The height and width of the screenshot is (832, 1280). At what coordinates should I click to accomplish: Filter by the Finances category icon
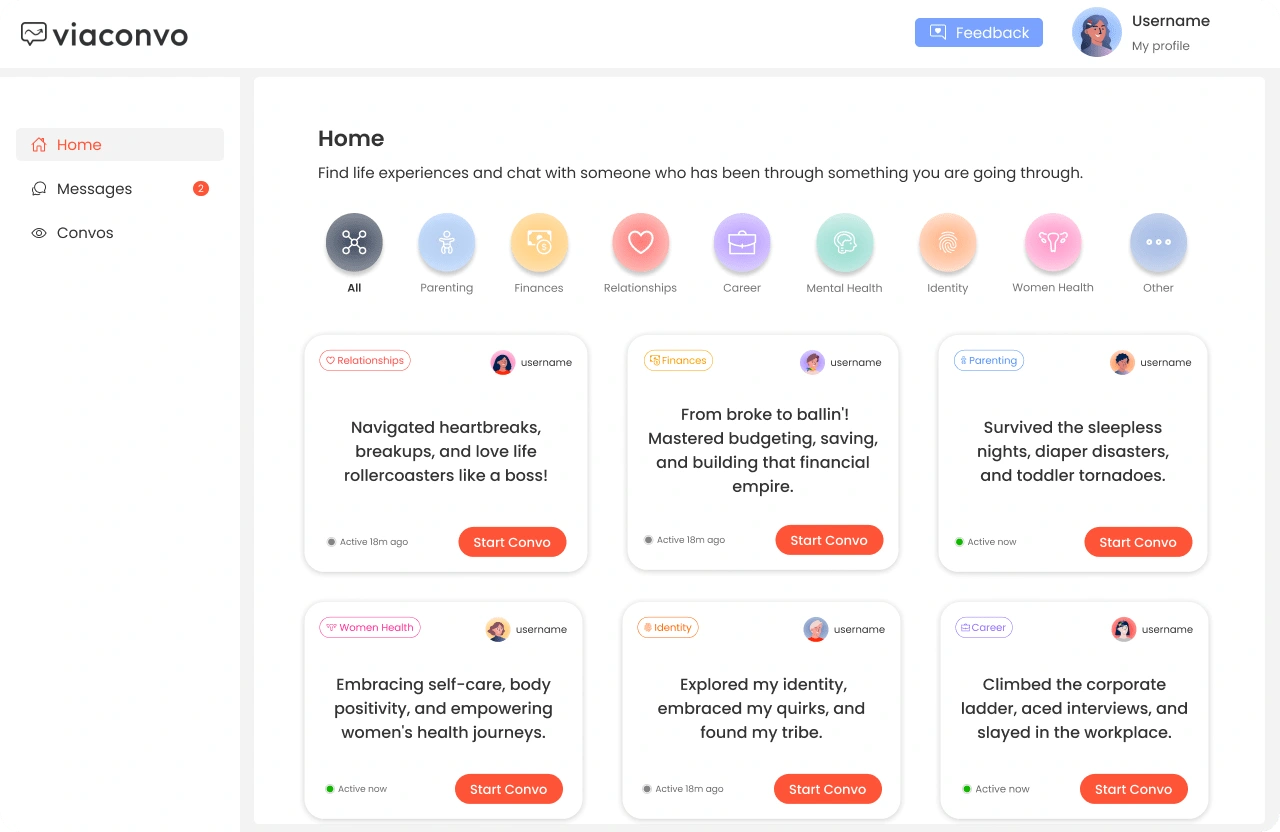(539, 243)
